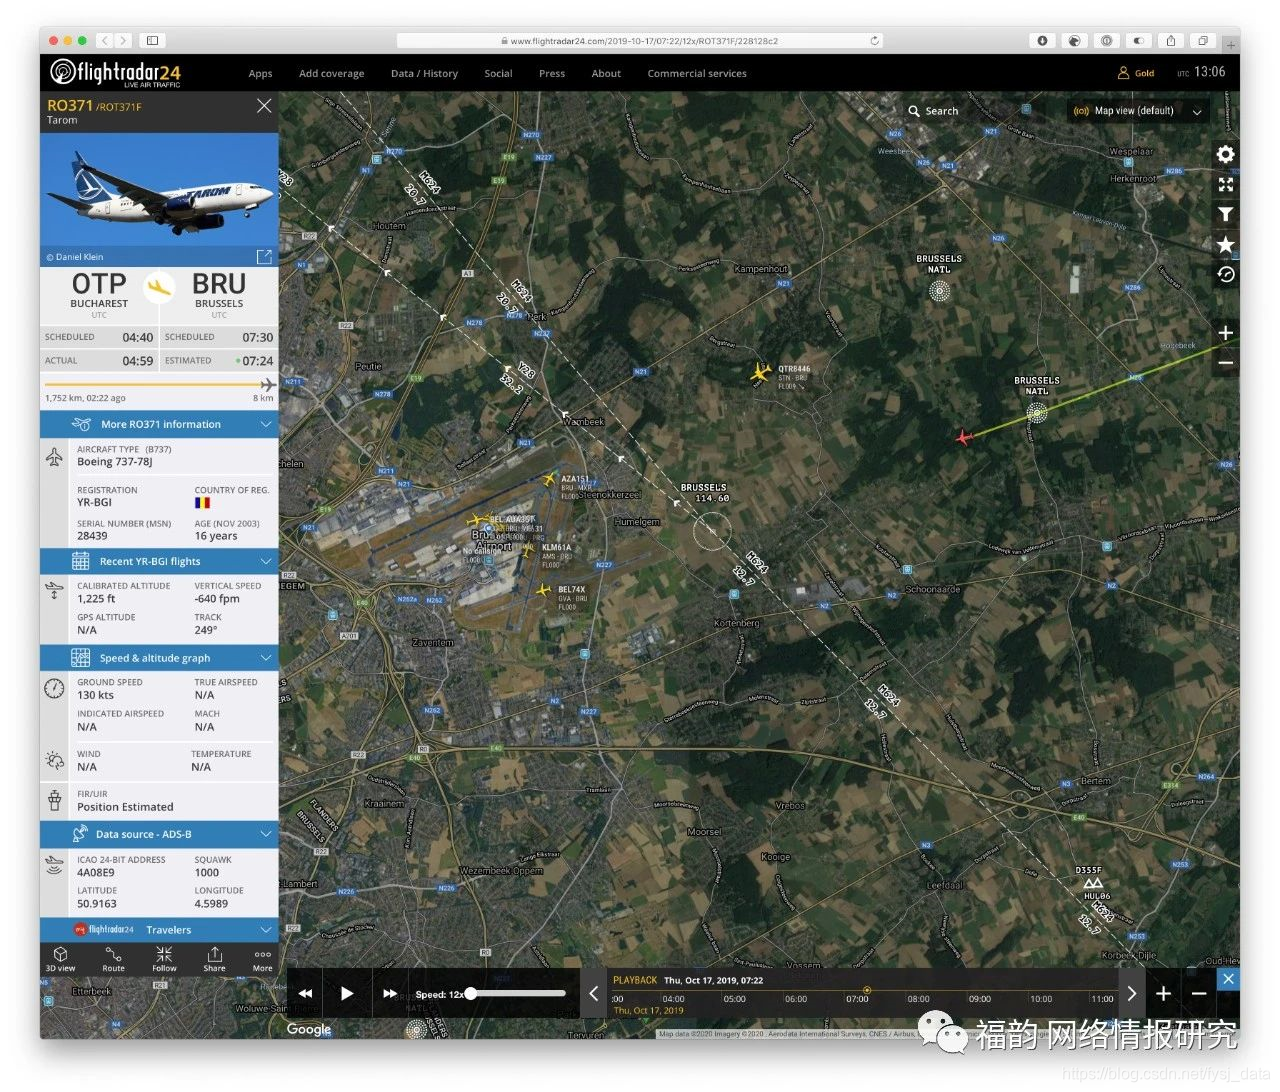Click the UTC 13:06 clock
Viewport: 1280px width, 1092px height.
[1201, 72]
